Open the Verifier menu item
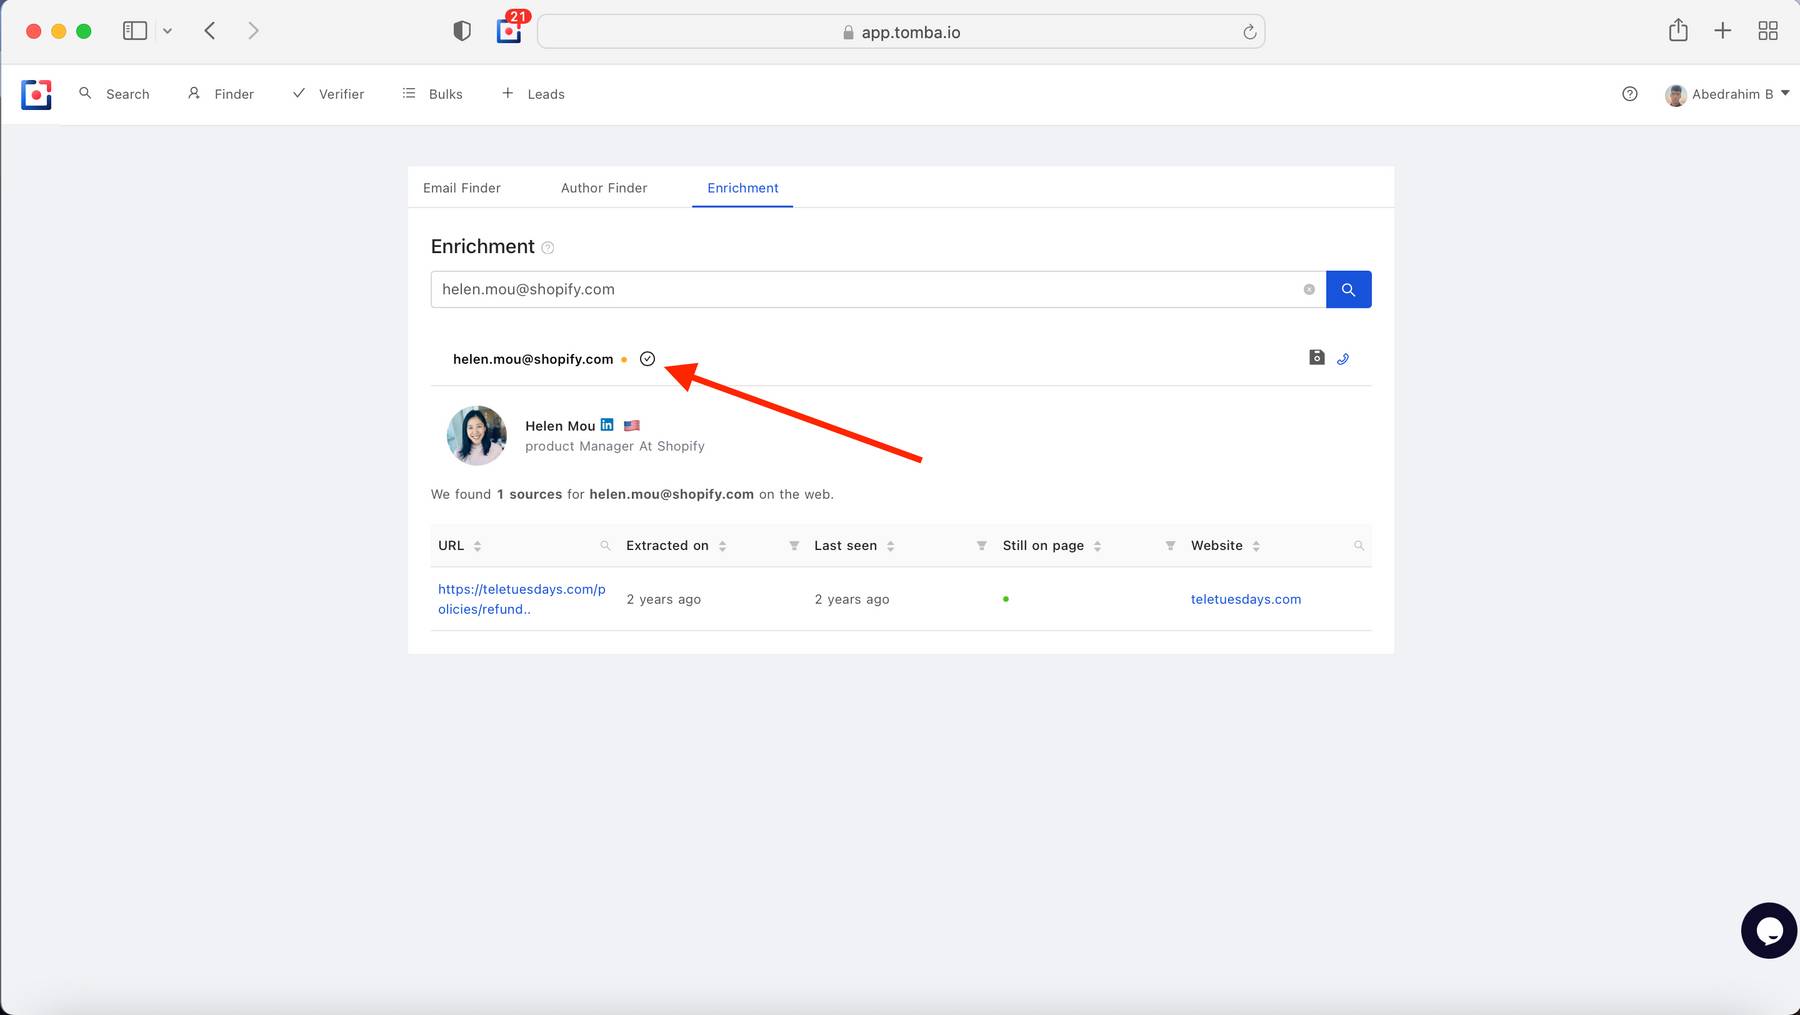 coord(328,94)
